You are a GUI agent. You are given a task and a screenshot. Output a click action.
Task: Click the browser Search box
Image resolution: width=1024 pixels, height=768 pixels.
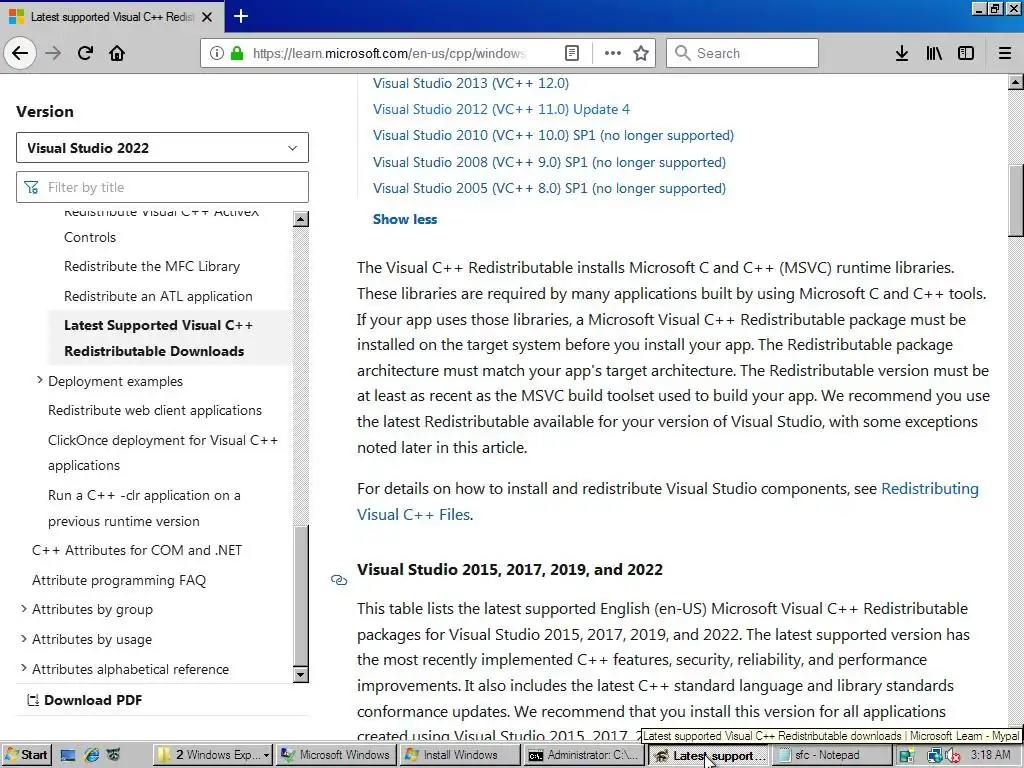(742, 53)
